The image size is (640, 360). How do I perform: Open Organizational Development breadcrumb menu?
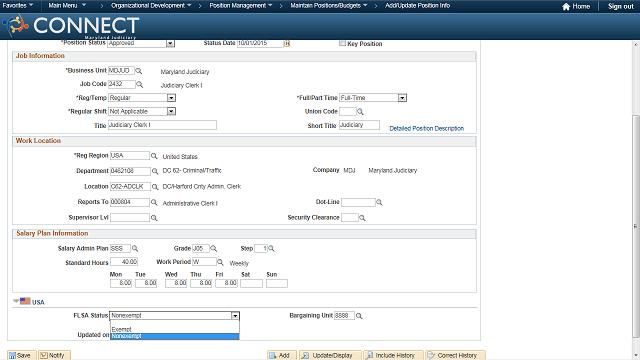tap(151, 6)
